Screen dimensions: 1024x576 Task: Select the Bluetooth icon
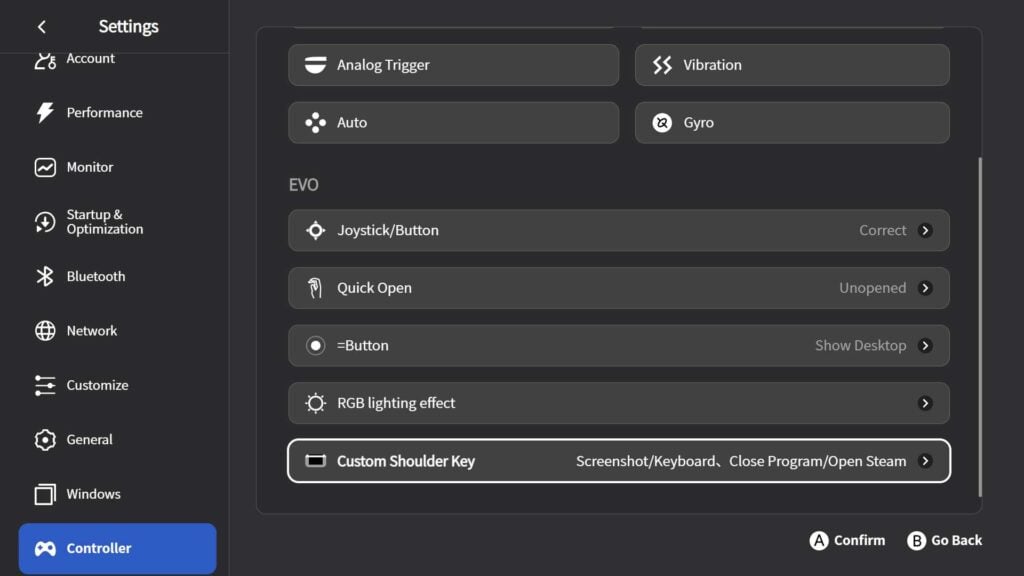click(x=44, y=276)
